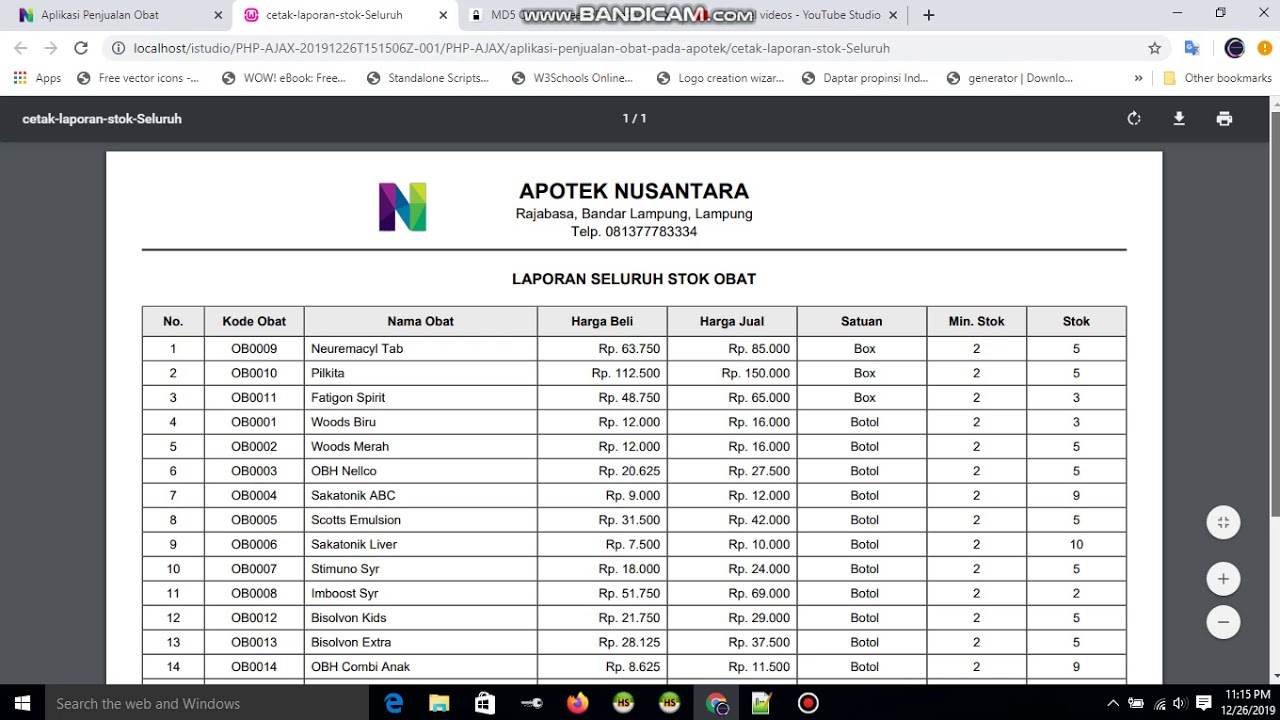This screenshot has width=1280, height=720.
Task: Bookmark this page with the star
Action: click(x=1155, y=48)
